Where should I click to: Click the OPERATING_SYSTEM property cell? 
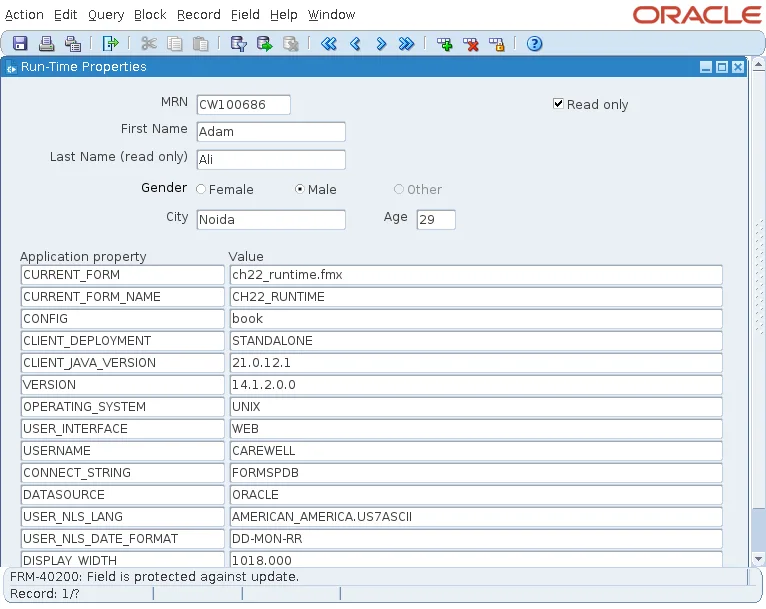point(123,407)
